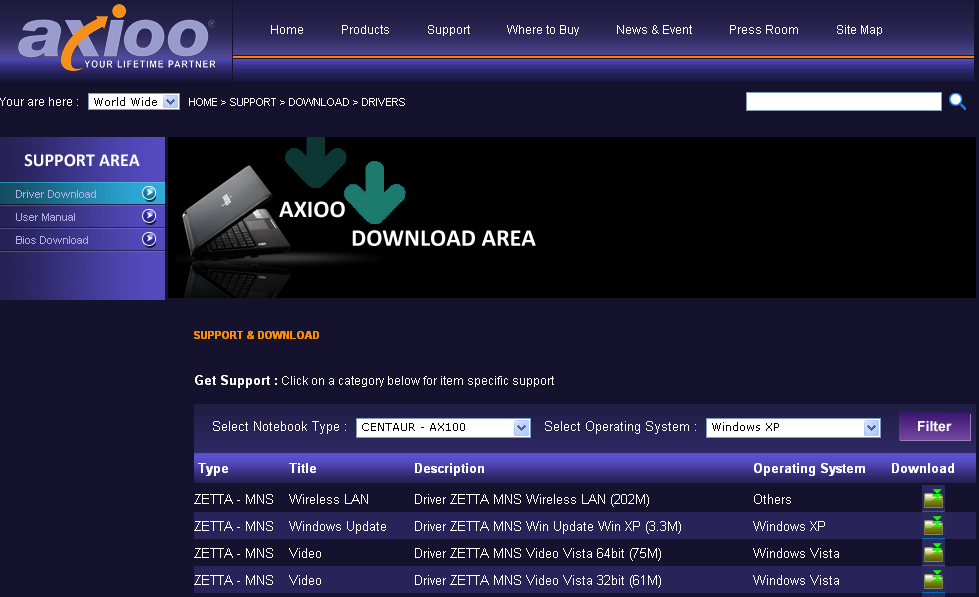Open the Products menu

365,30
